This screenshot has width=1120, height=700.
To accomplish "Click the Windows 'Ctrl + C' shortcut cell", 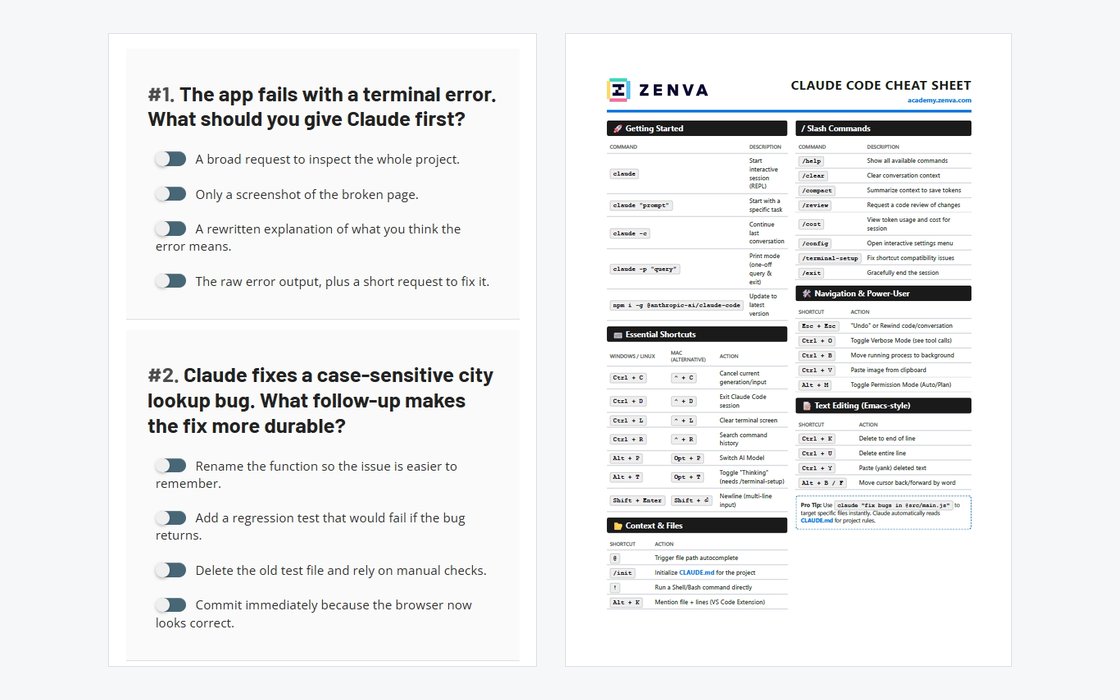I will tap(628, 378).
